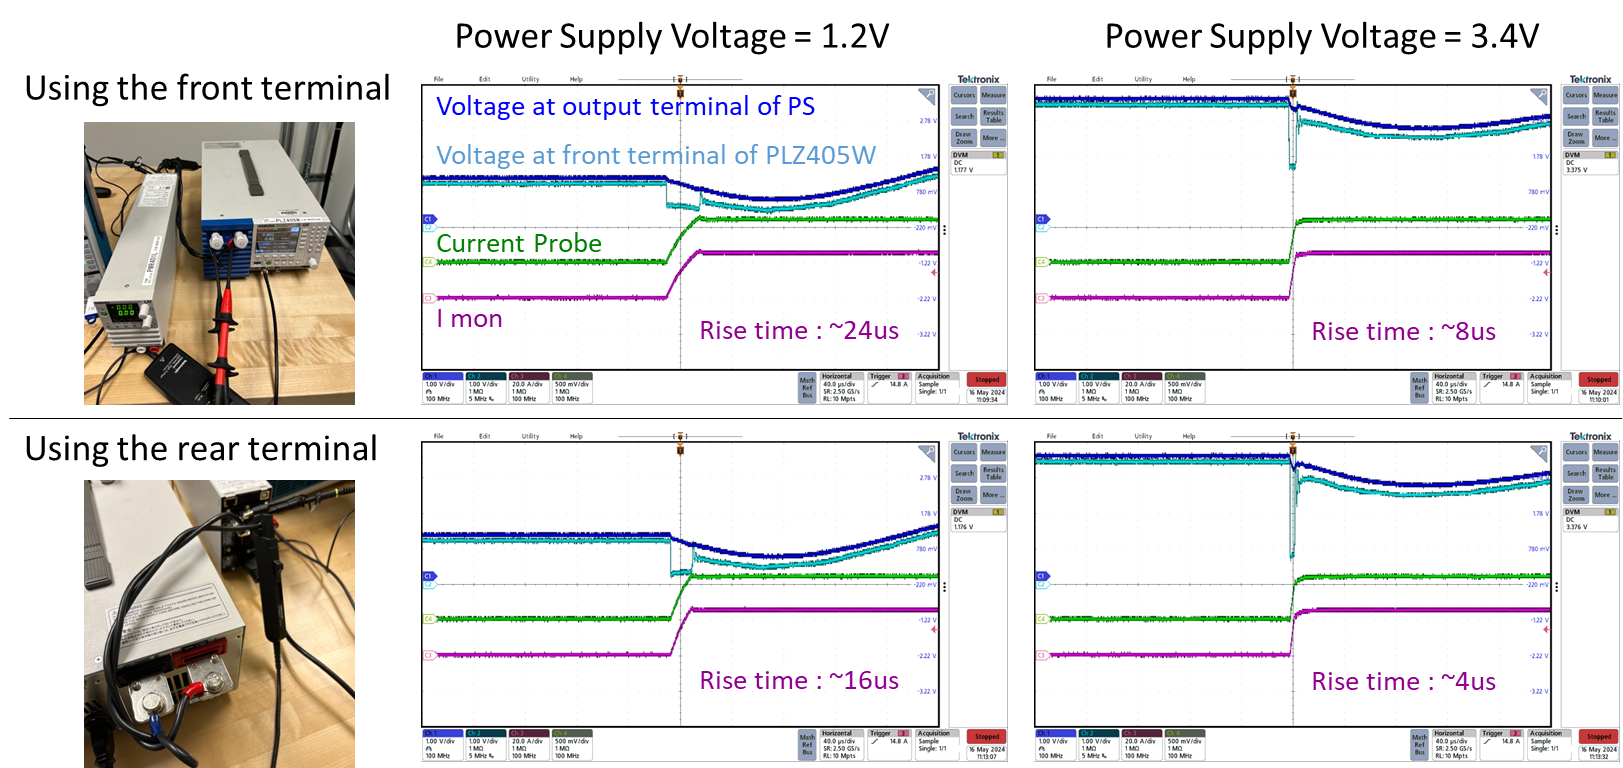Click Draw Zoom on the ~16us scope

pyautogui.click(x=964, y=494)
